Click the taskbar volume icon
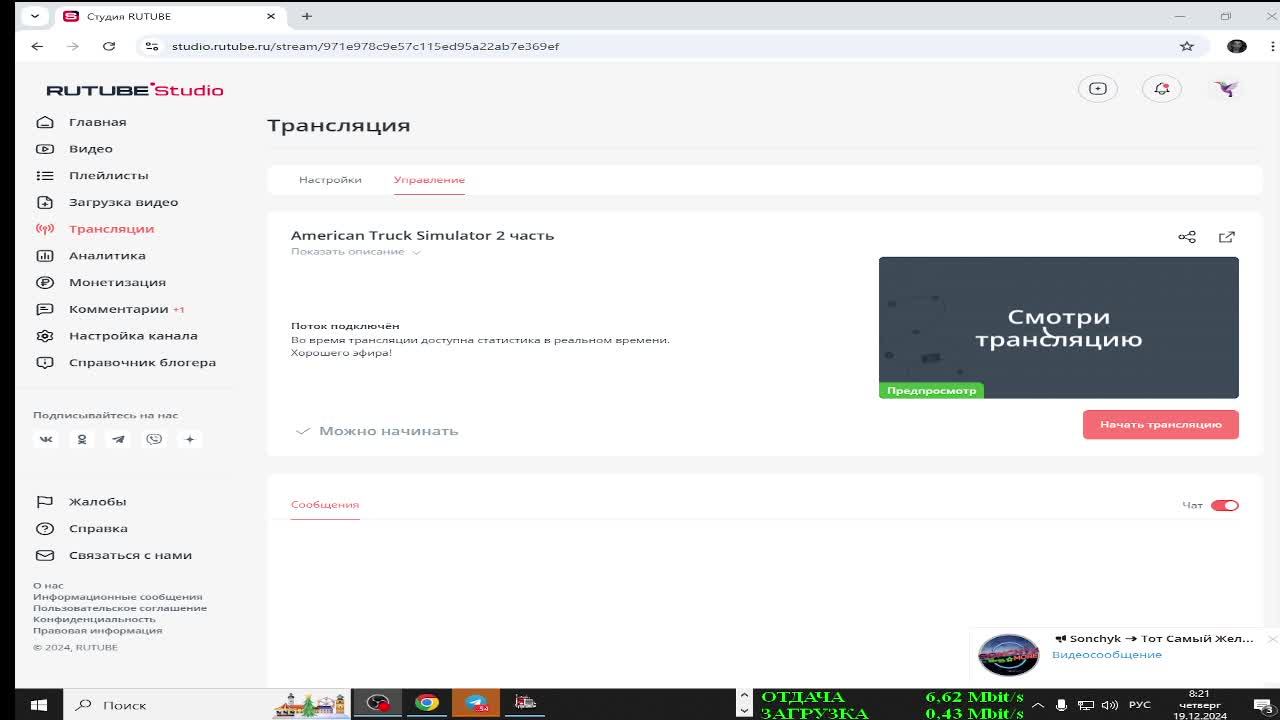 (1109, 705)
